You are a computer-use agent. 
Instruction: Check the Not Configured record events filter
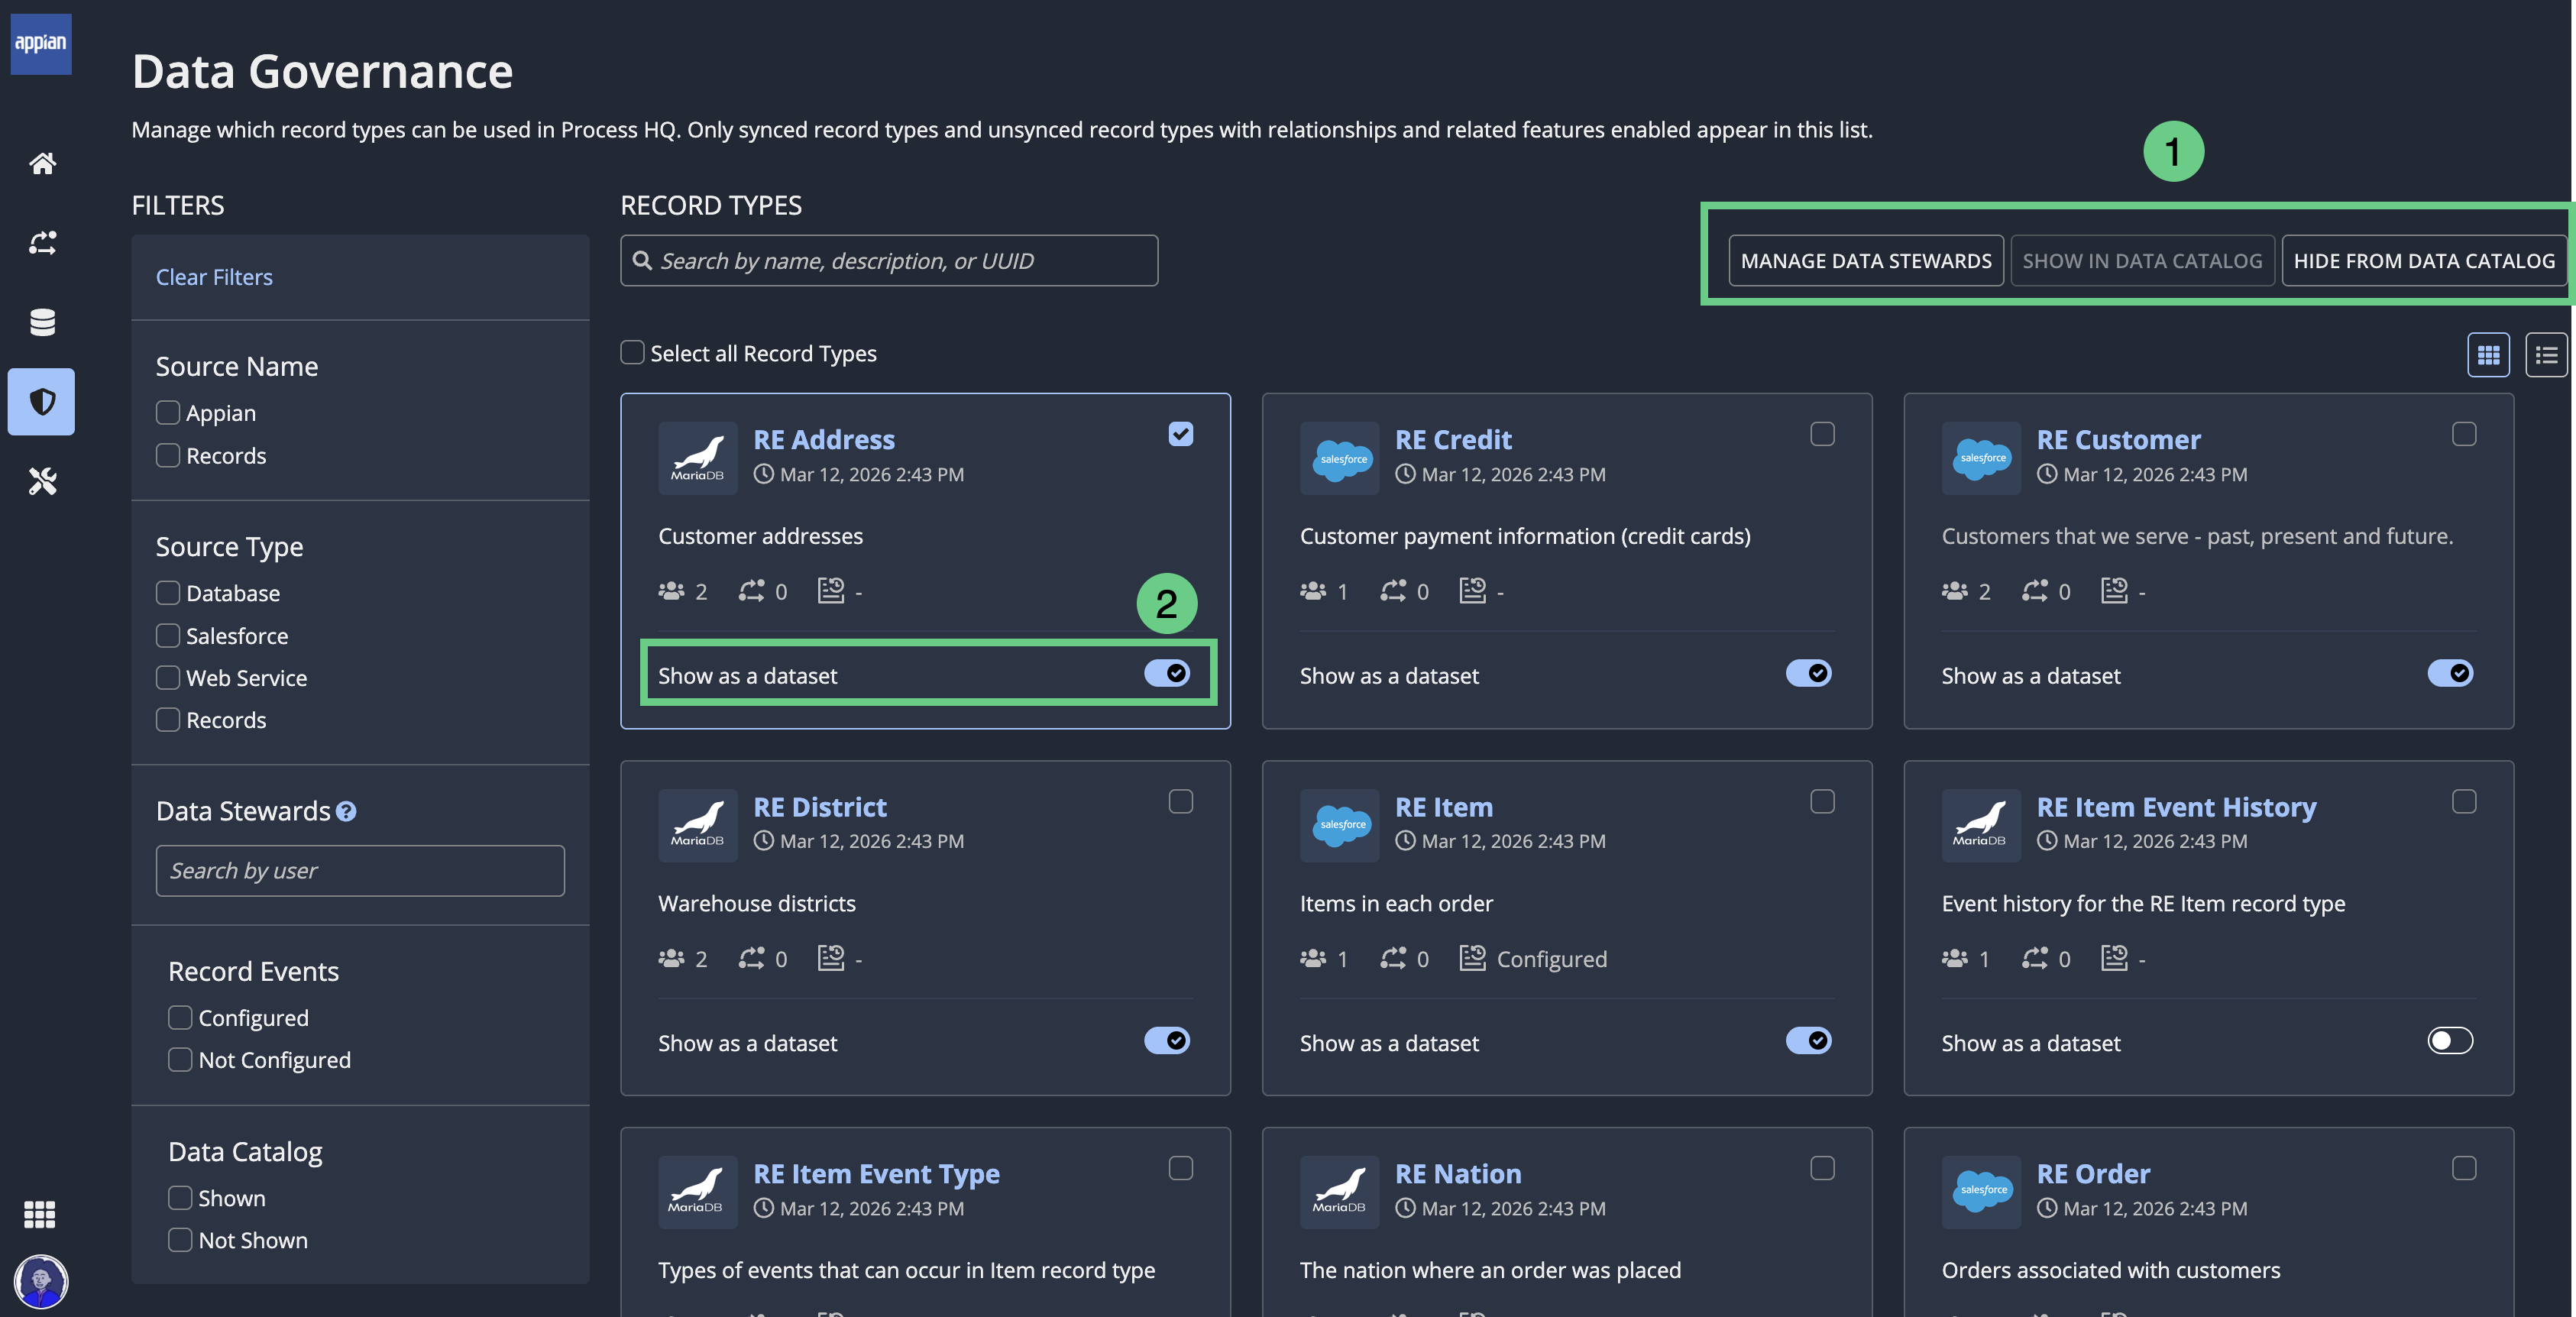point(180,1060)
